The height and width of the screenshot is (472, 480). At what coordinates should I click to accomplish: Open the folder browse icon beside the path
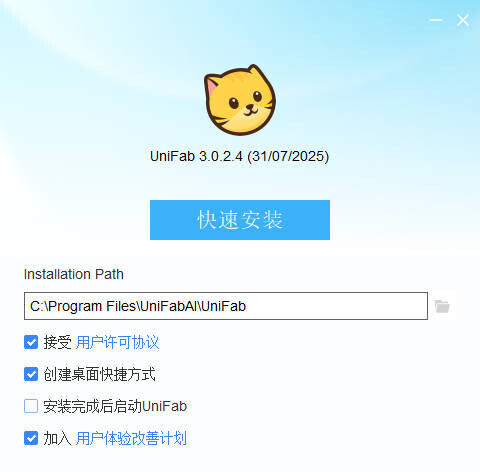[442, 306]
